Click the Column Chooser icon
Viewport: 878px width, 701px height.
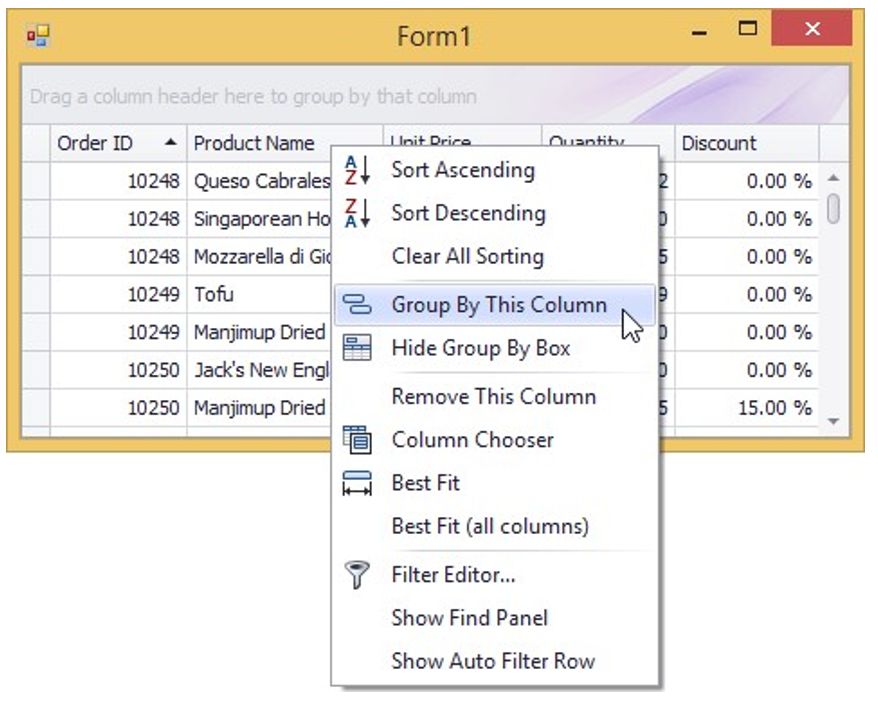coord(357,439)
